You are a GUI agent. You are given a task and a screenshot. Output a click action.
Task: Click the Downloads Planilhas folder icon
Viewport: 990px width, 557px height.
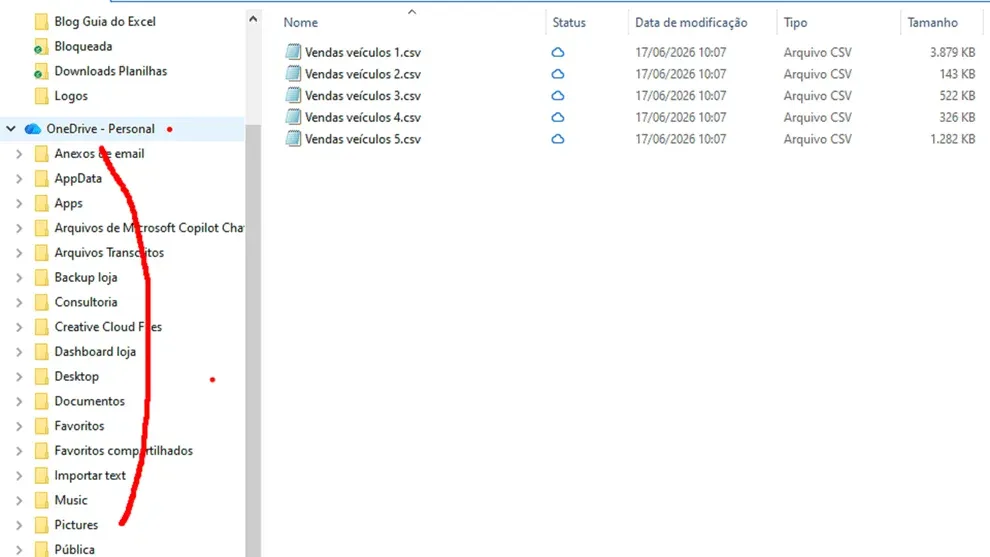(x=42, y=71)
